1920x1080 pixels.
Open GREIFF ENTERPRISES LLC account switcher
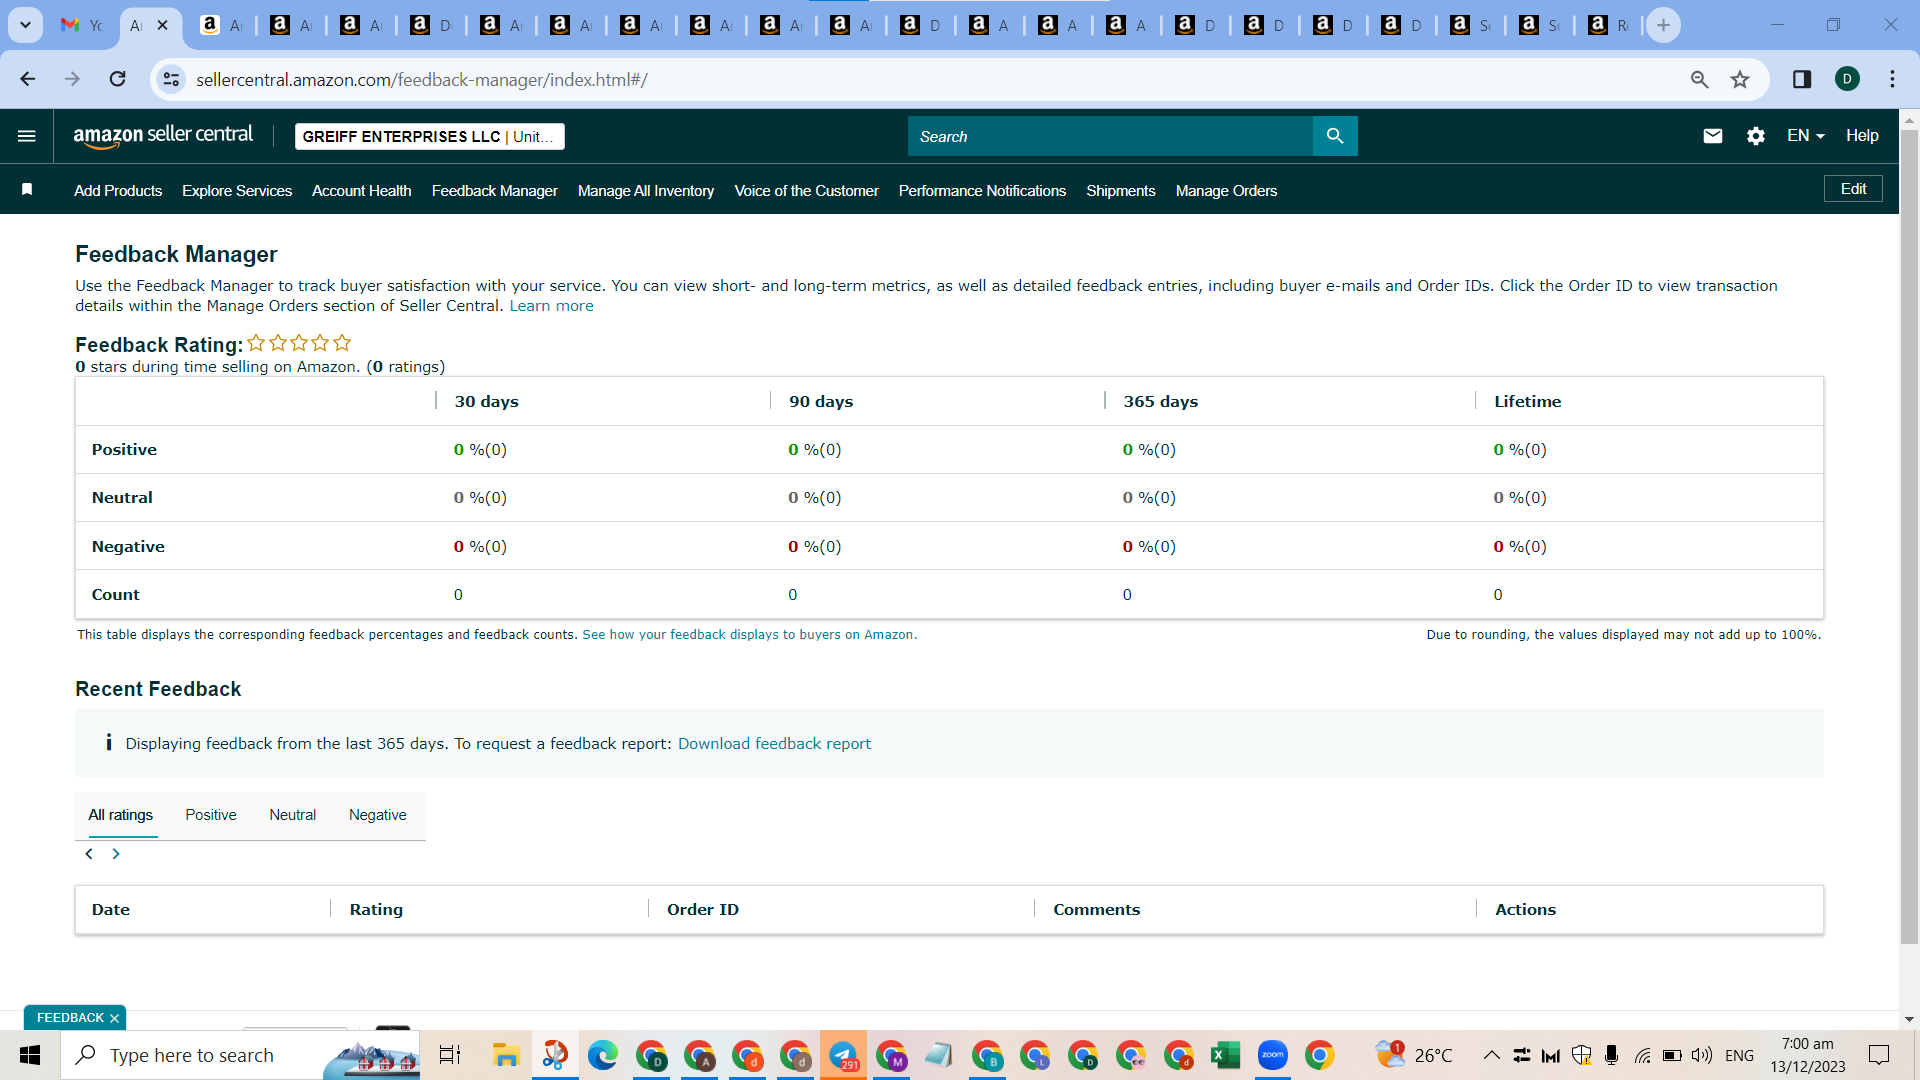430,136
